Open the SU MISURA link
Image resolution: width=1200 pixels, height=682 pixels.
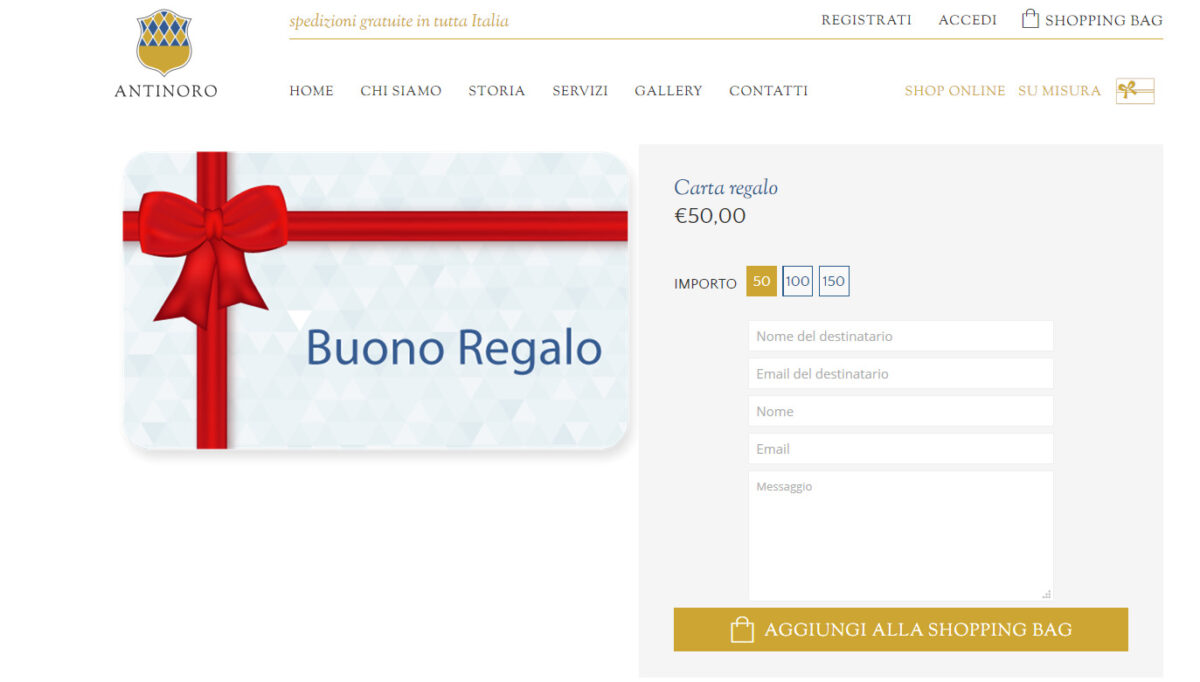coord(1059,91)
